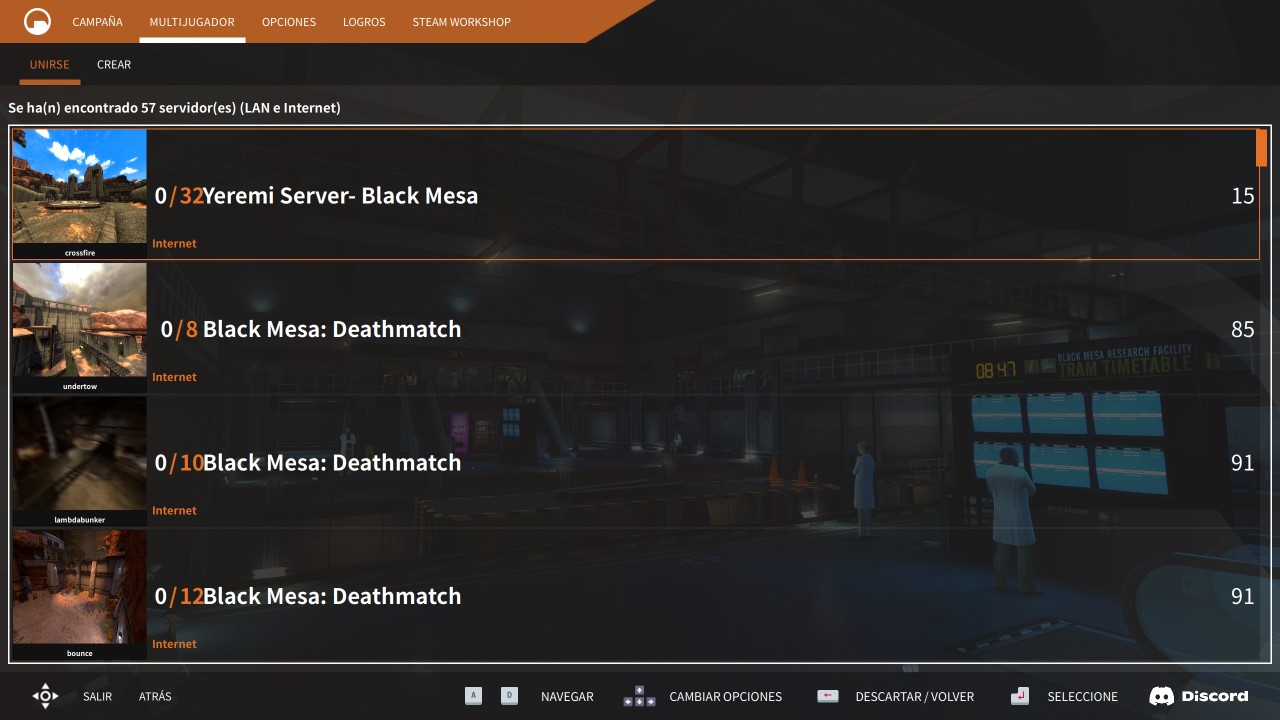The image size is (1280, 720).
Task: Click the bounce map thumbnail
Action: [80, 587]
